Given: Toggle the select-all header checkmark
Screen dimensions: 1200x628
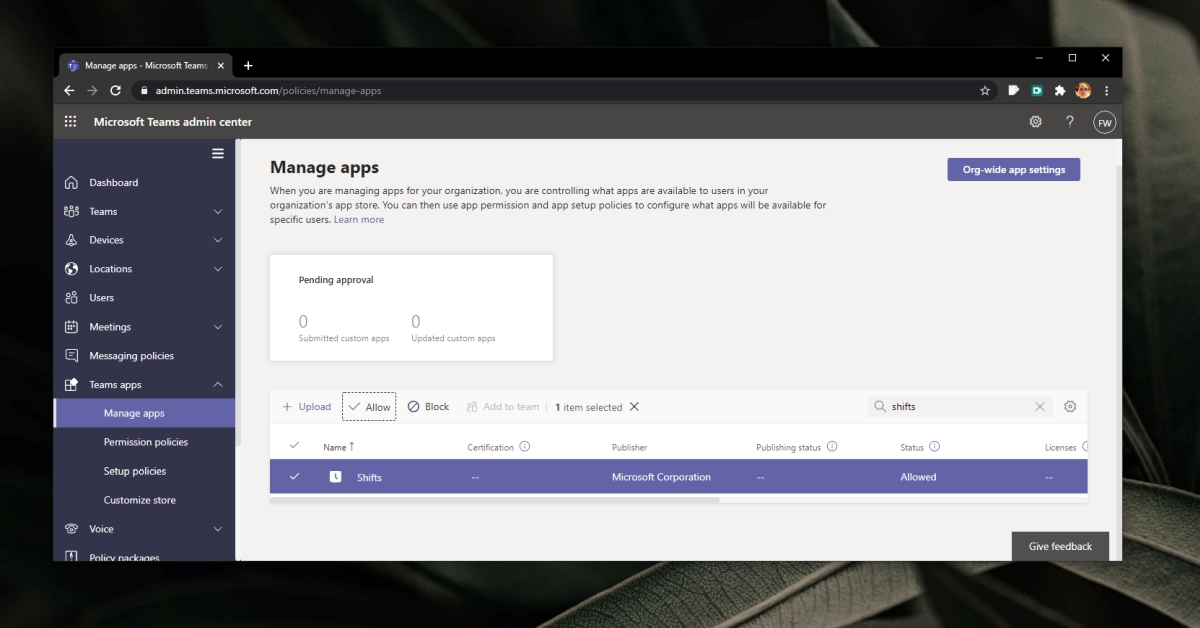Looking at the screenshot, I should pos(294,446).
